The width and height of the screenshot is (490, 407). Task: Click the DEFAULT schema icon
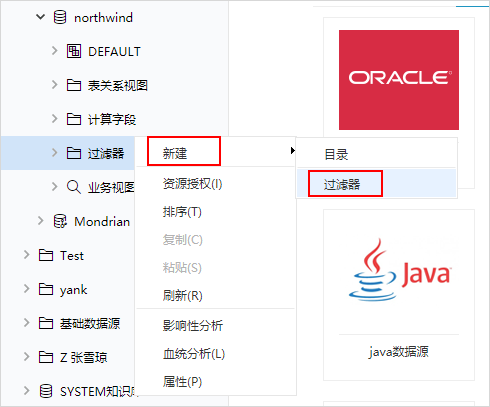74,51
